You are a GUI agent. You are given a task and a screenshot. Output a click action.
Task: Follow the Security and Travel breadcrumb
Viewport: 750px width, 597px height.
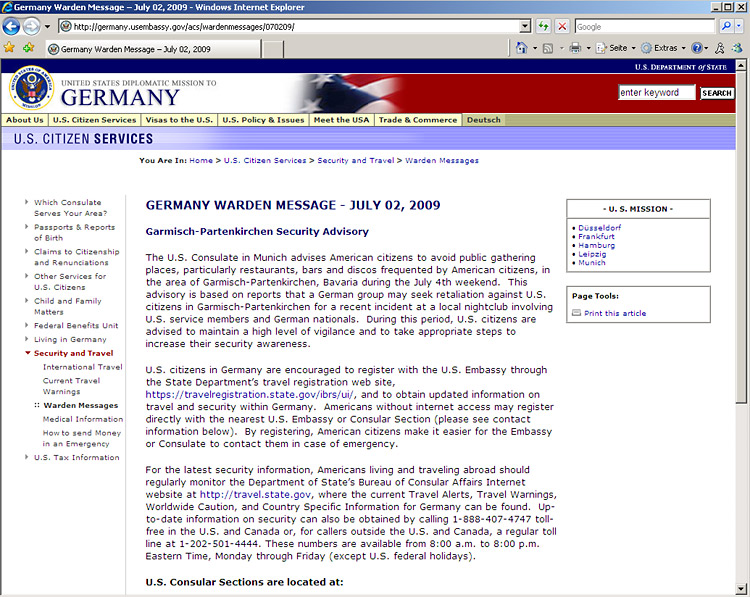[356, 161]
